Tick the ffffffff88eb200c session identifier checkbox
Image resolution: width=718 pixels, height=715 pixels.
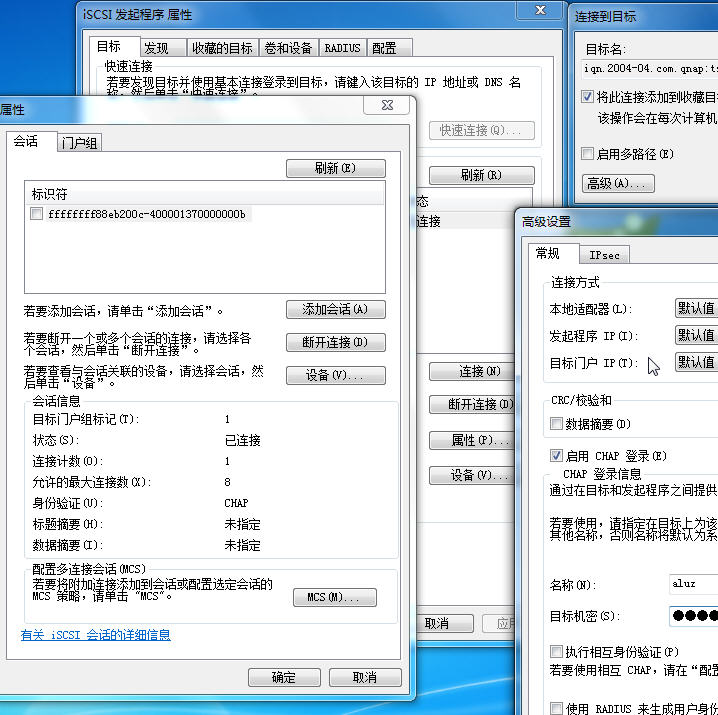coord(37,214)
